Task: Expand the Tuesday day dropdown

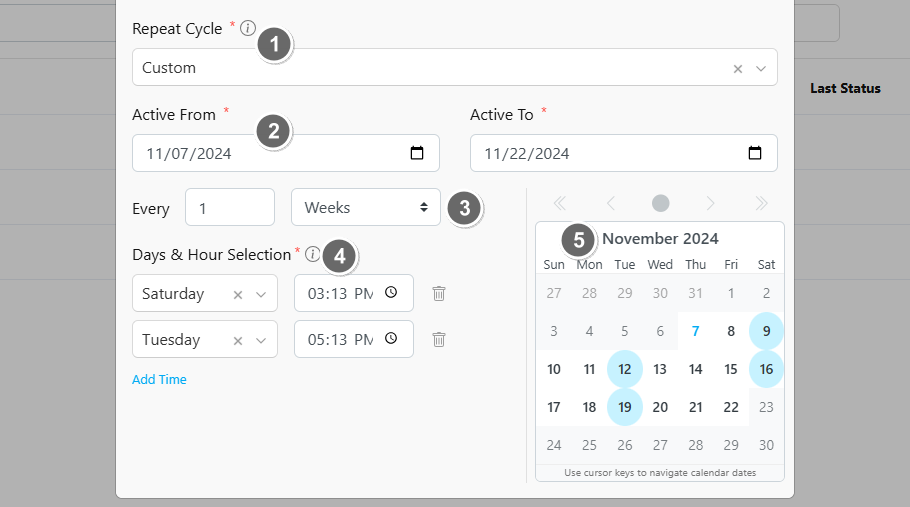Action: (261, 341)
